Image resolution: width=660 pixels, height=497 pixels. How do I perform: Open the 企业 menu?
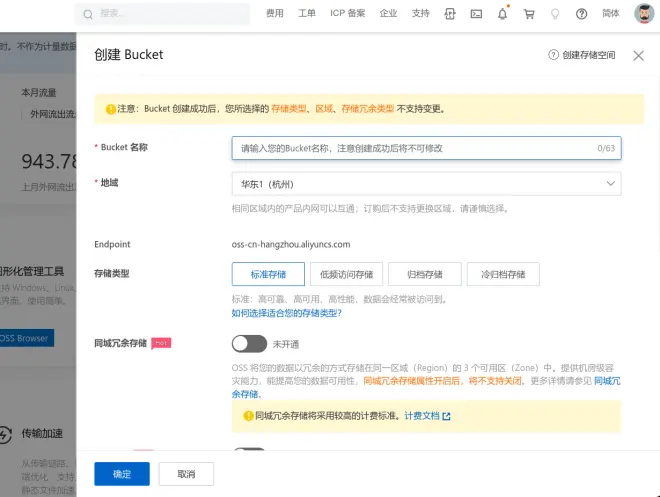tap(388, 13)
